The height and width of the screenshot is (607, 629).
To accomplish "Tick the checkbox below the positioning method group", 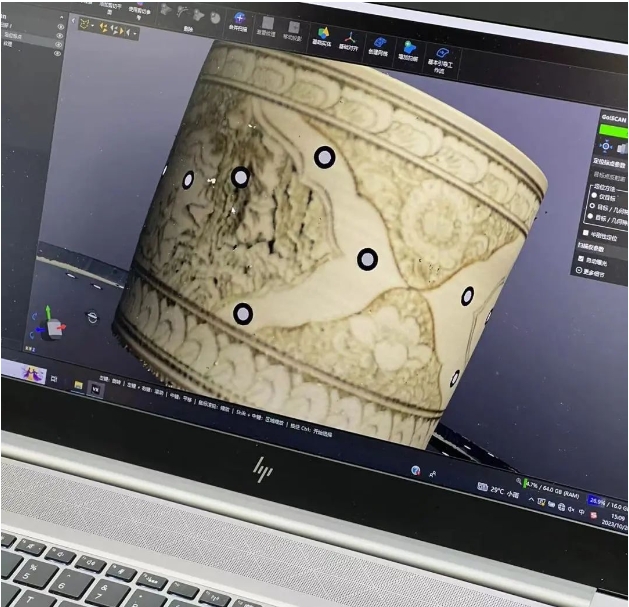I will point(585,233).
